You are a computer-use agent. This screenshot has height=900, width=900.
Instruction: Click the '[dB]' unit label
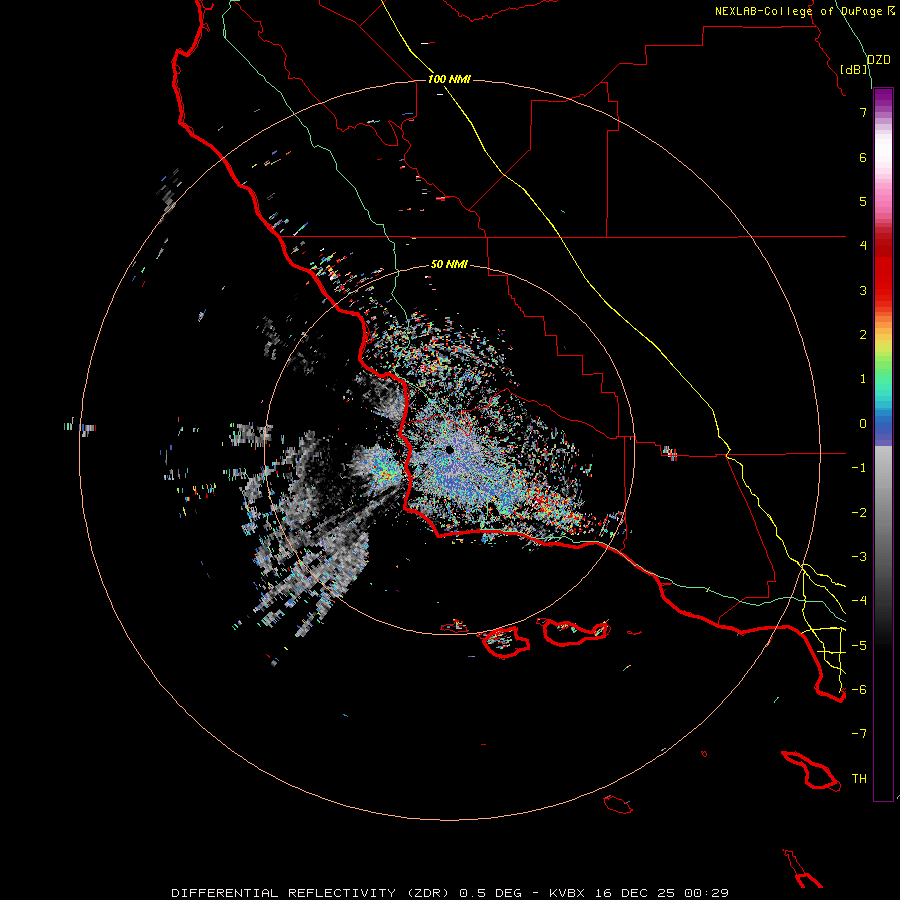pyautogui.click(x=854, y=69)
